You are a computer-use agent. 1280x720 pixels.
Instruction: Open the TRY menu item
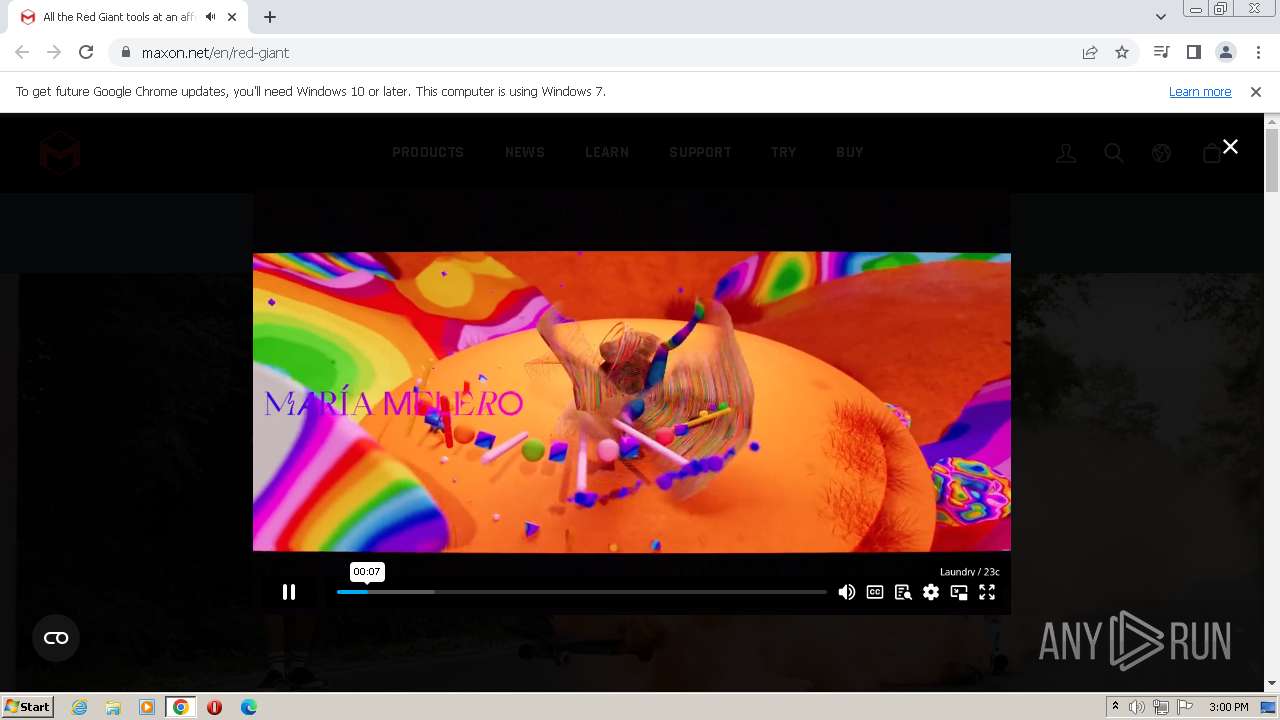(x=784, y=153)
